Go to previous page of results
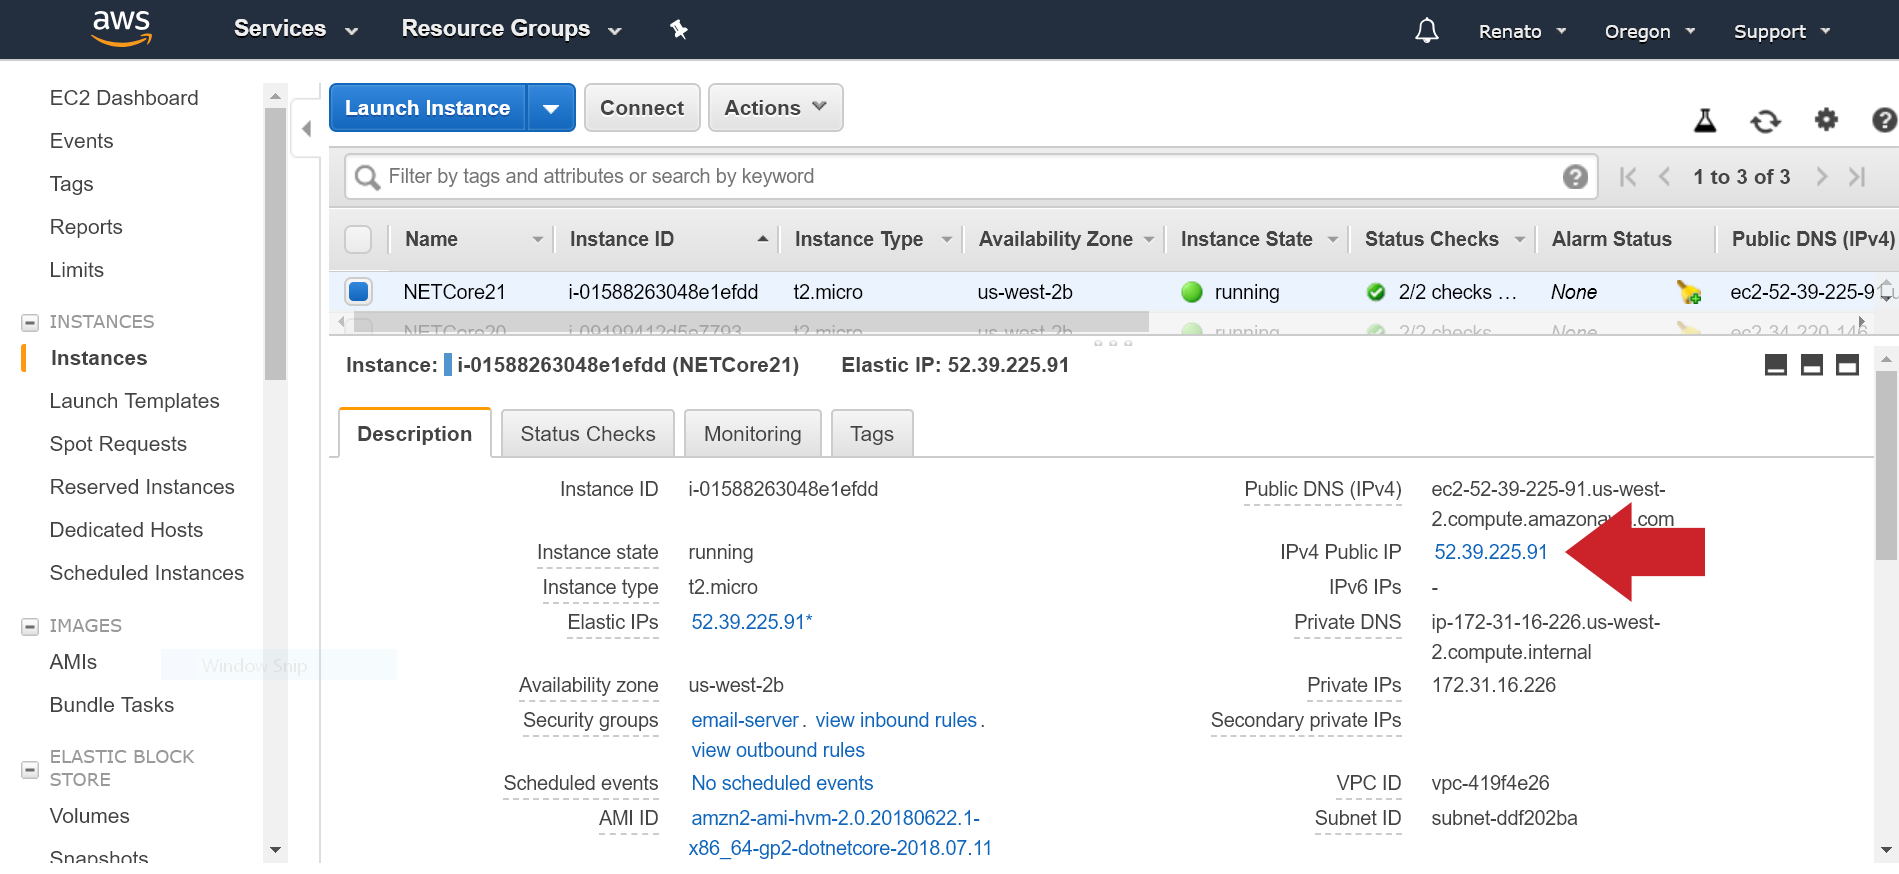The width and height of the screenshot is (1899, 874). point(1665,177)
